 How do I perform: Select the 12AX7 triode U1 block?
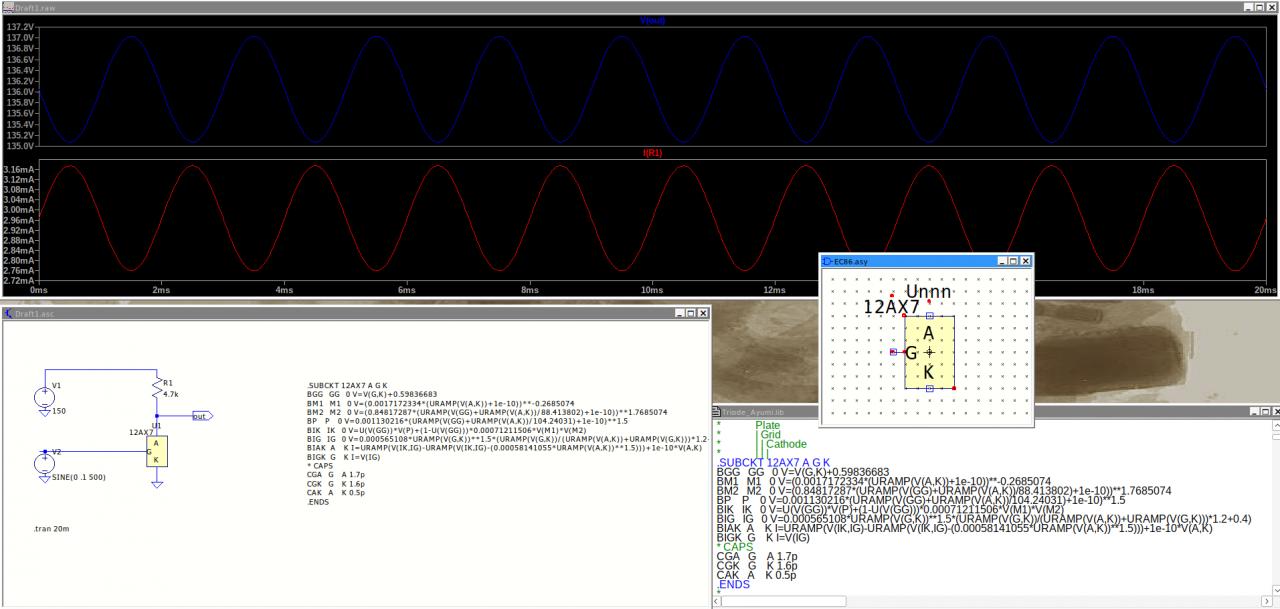tap(156, 452)
